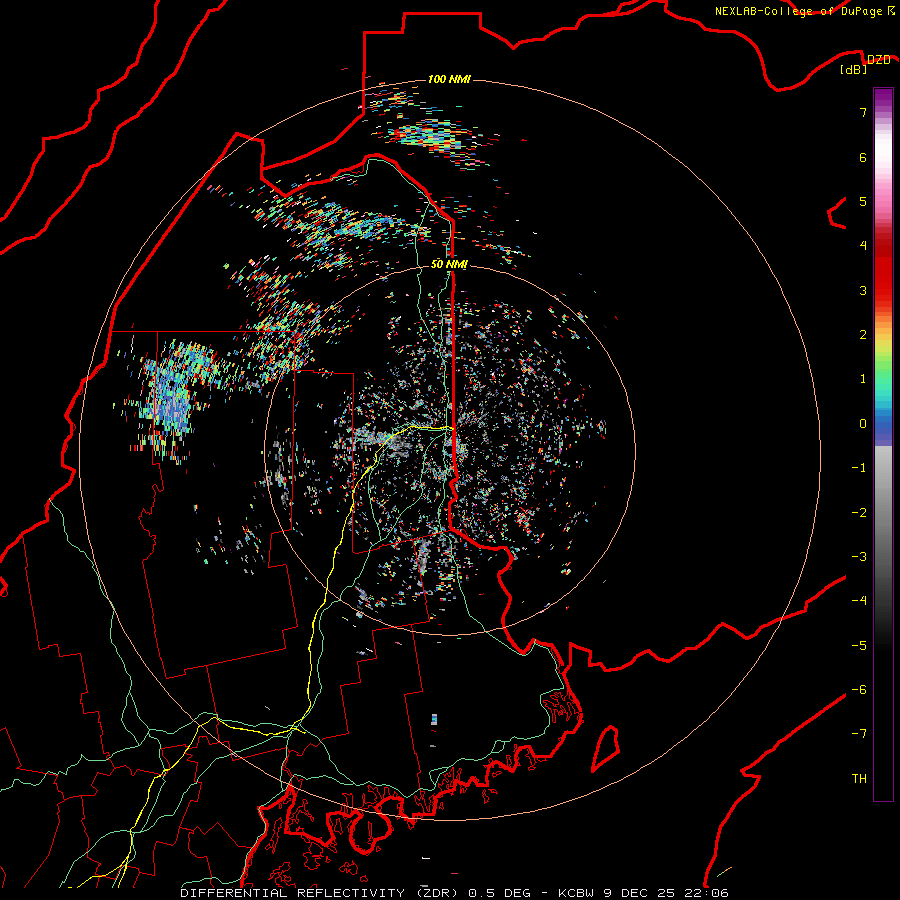Select the 1 value on the color scale
Image resolution: width=900 pixels, height=900 pixels.
(863, 379)
